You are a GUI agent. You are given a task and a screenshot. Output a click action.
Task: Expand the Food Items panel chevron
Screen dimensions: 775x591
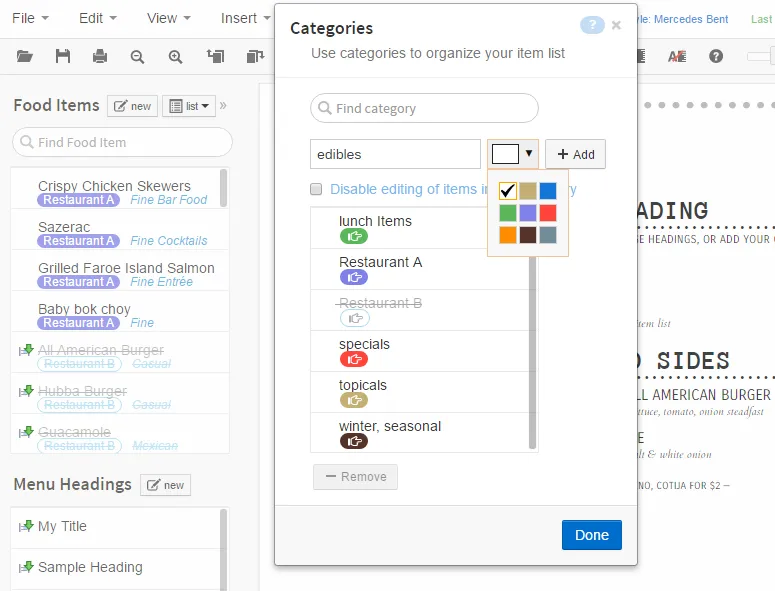[223, 105]
